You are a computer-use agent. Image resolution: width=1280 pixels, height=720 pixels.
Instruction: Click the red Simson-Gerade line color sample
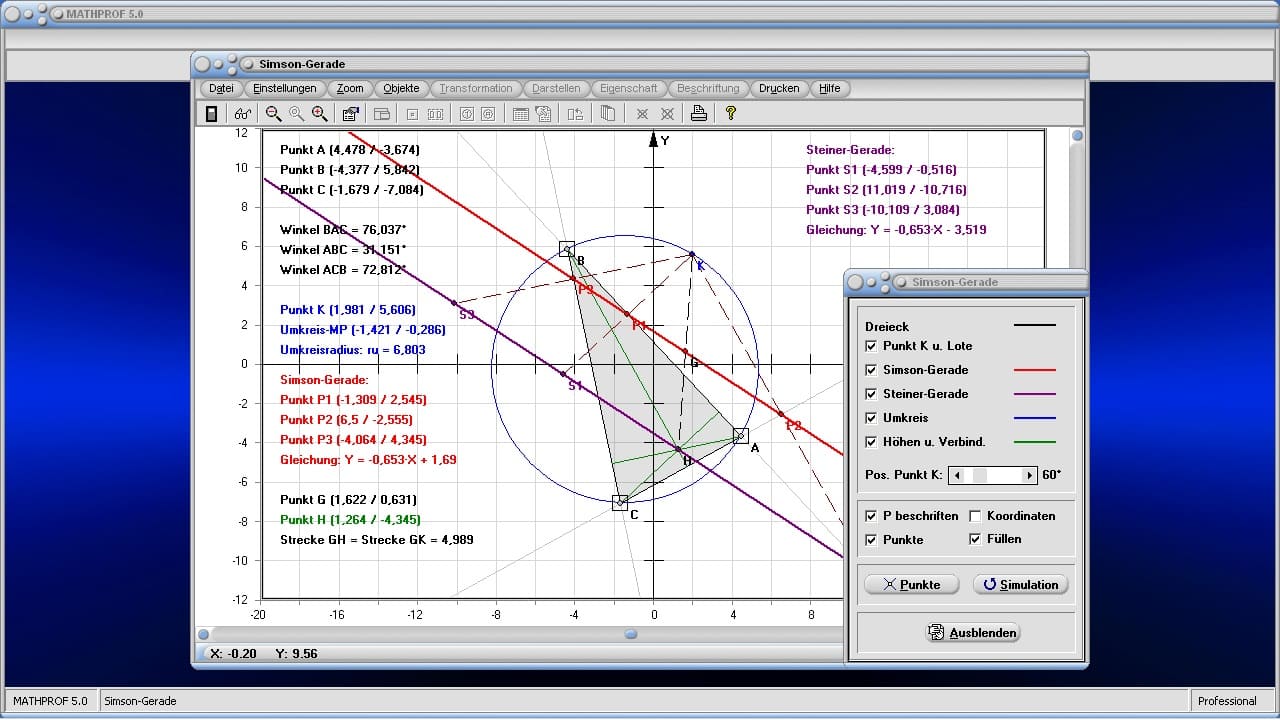1035,370
